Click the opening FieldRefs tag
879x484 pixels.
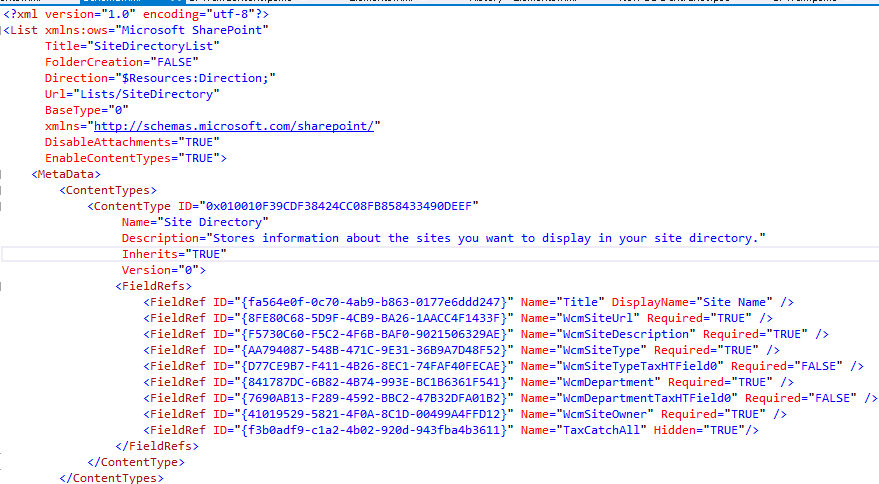coord(154,286)
